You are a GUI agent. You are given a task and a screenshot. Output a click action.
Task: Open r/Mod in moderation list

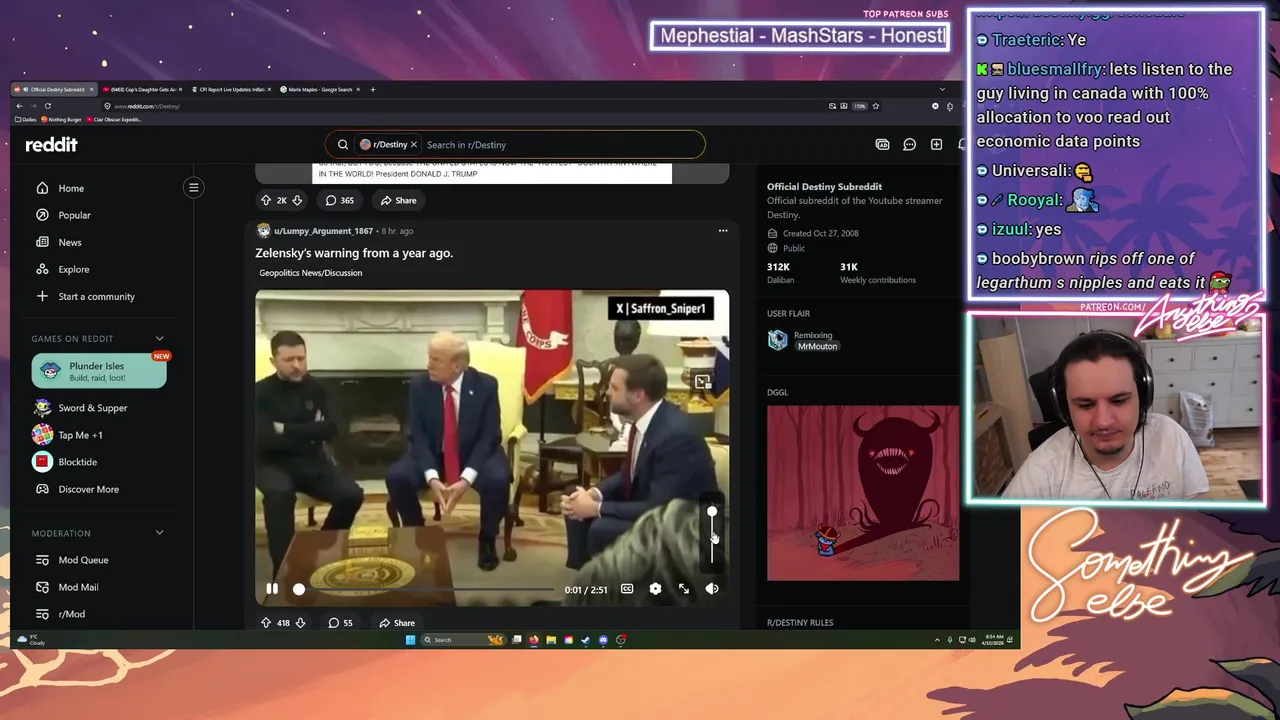click(71, 614)
